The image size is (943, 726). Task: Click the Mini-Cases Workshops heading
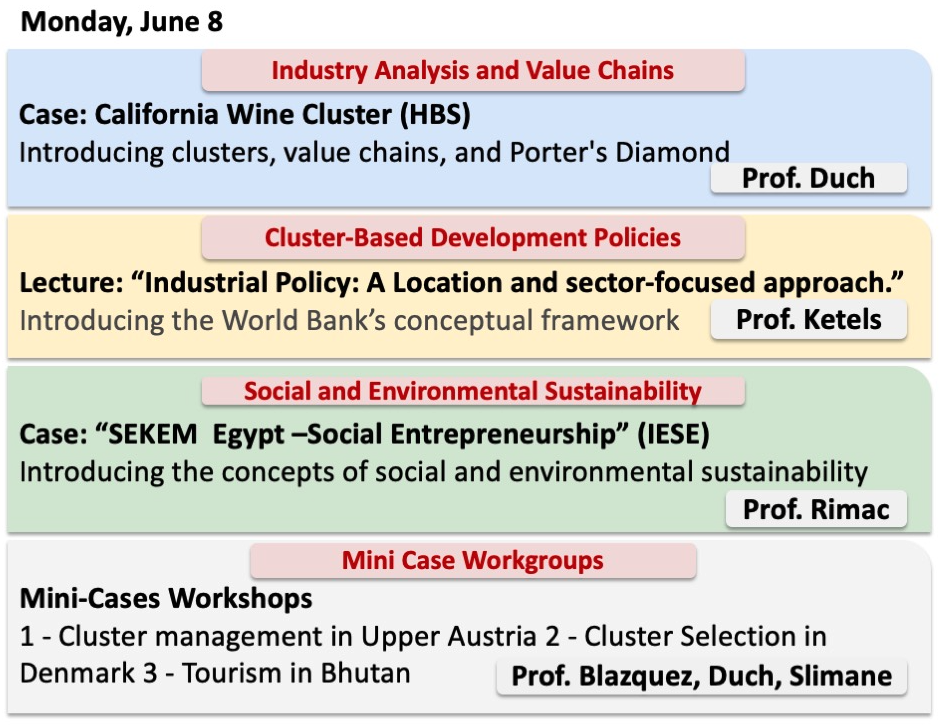pos(166,599)
